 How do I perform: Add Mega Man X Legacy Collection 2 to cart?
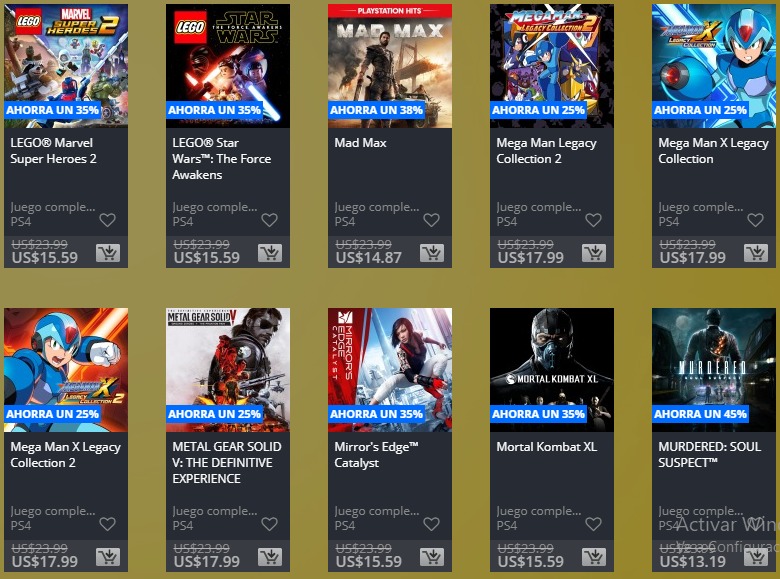click(x=108, y=557)
